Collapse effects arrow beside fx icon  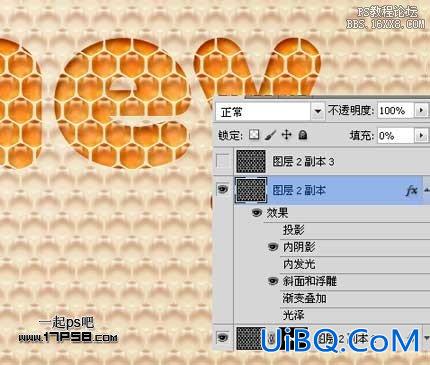426,190
